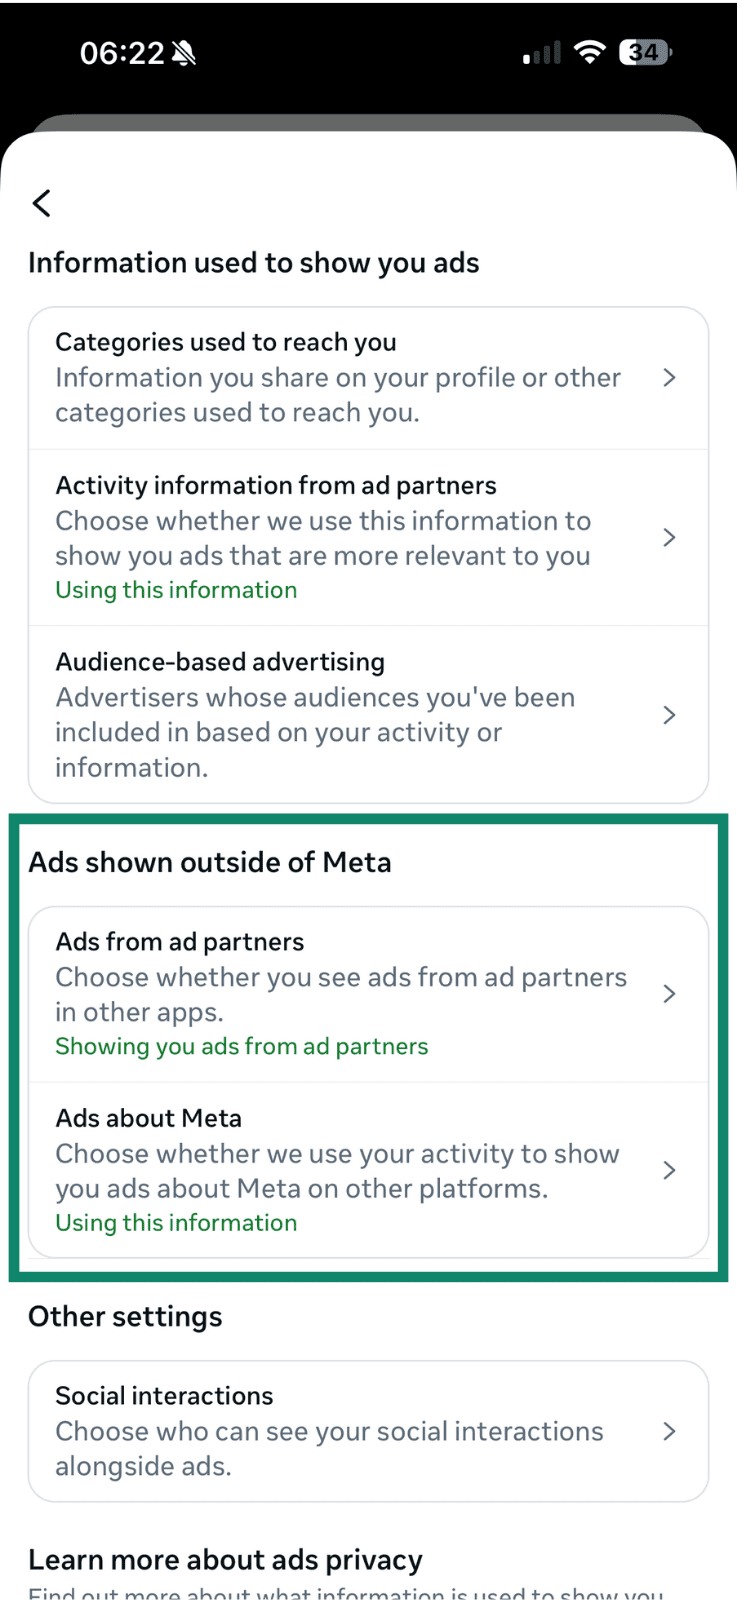
Task: Tap the back arrow icon
Action: [42, 203]
